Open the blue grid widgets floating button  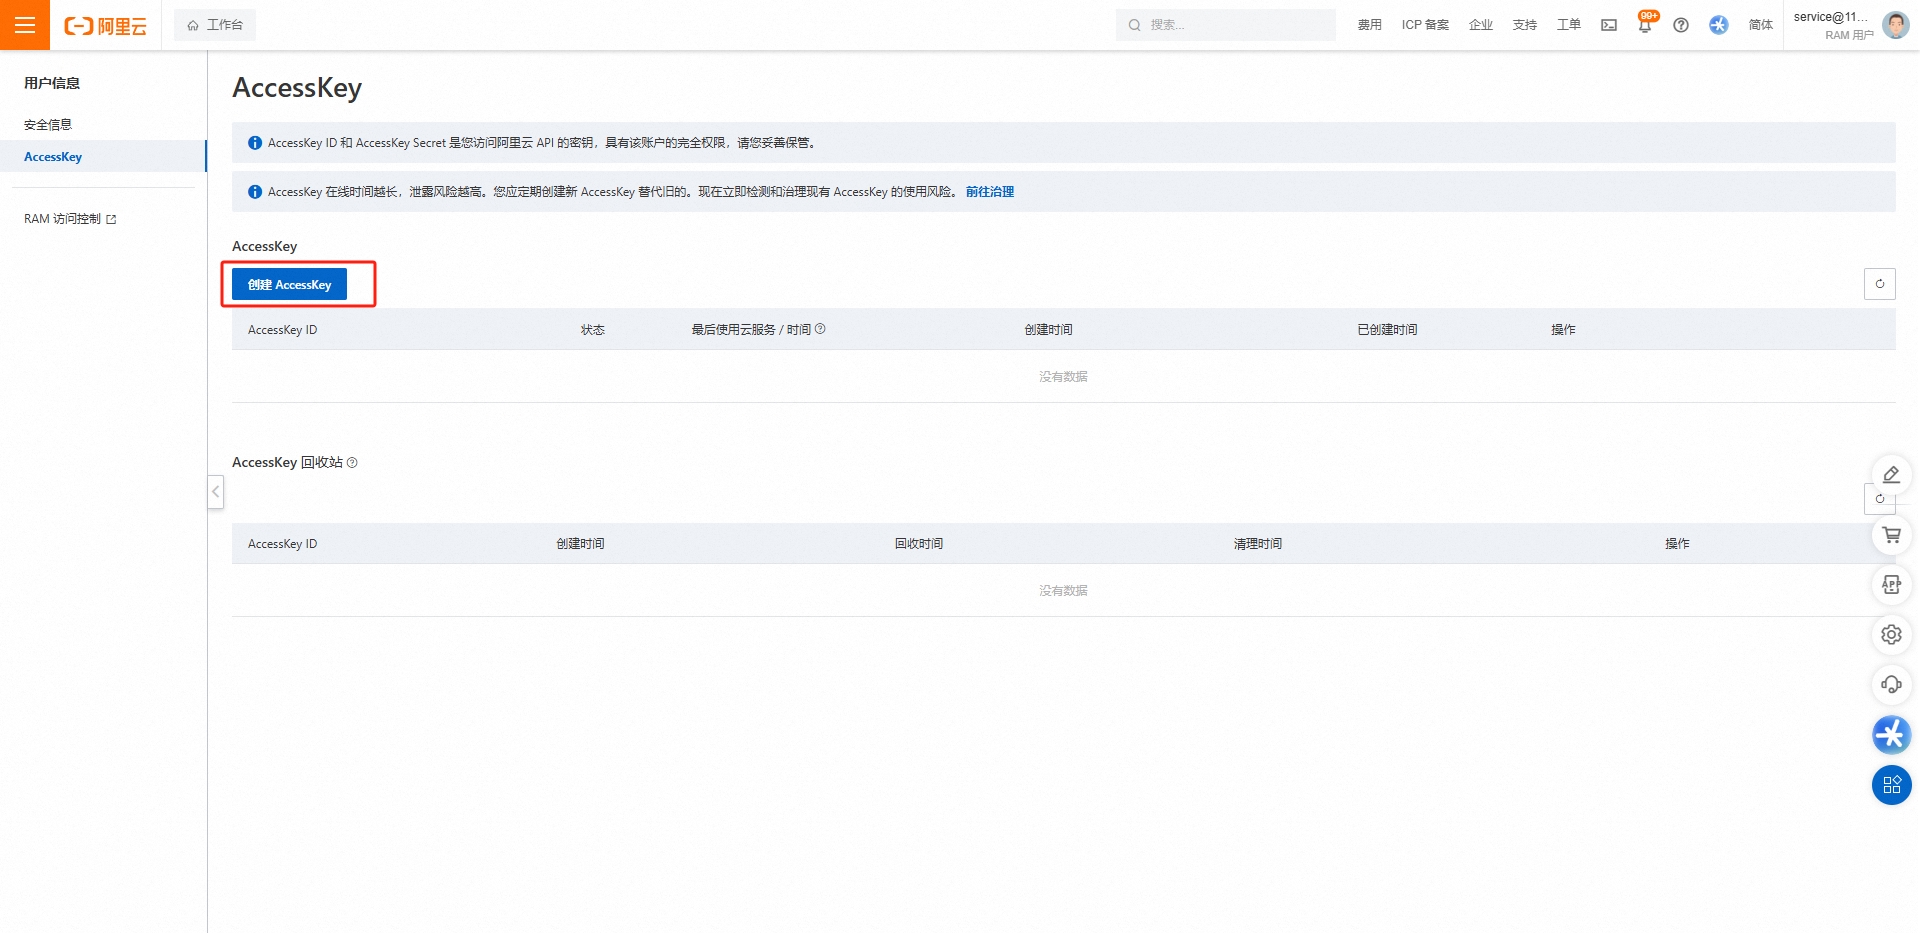[1891, 785]
